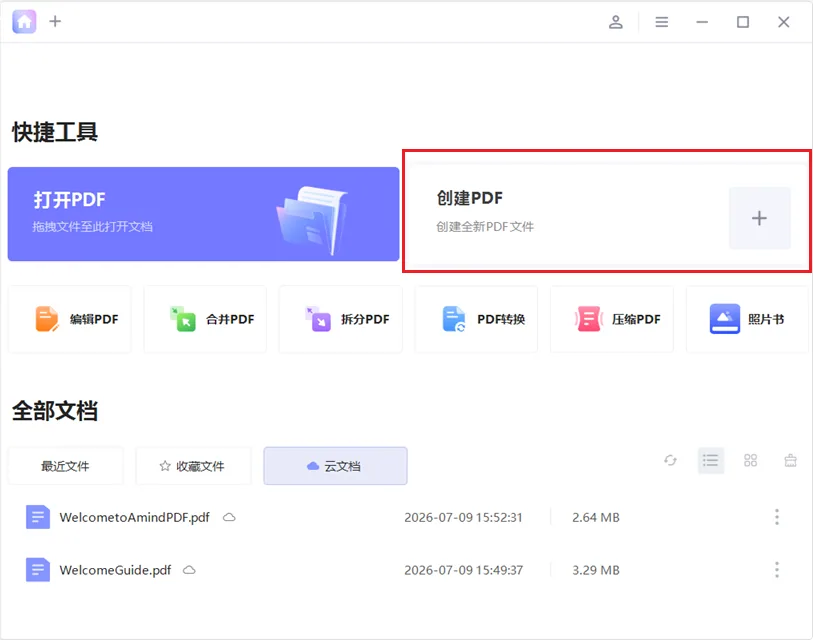The image size is (813, 640).
Task: Click the 创建全新PDF文件 subtitle
Action: click(485, 227)
